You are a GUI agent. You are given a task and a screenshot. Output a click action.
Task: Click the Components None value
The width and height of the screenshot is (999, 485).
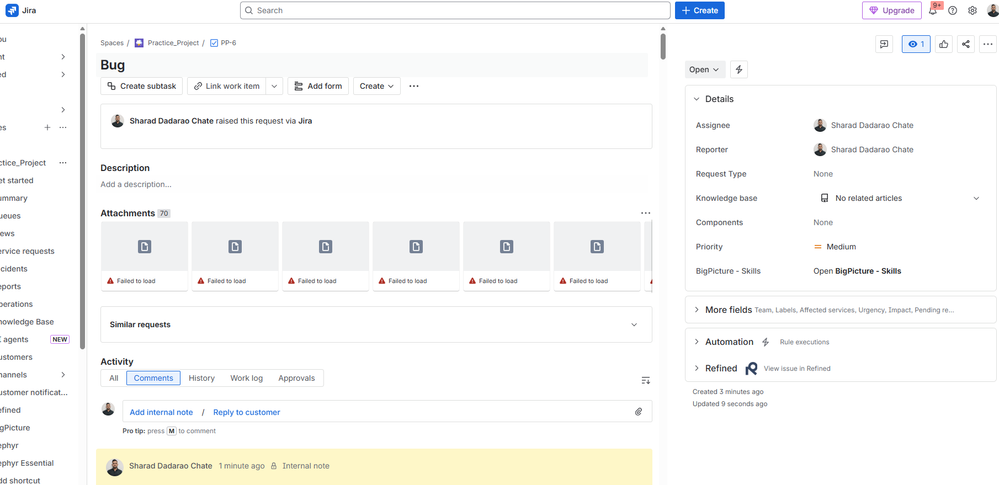(823, 222)
